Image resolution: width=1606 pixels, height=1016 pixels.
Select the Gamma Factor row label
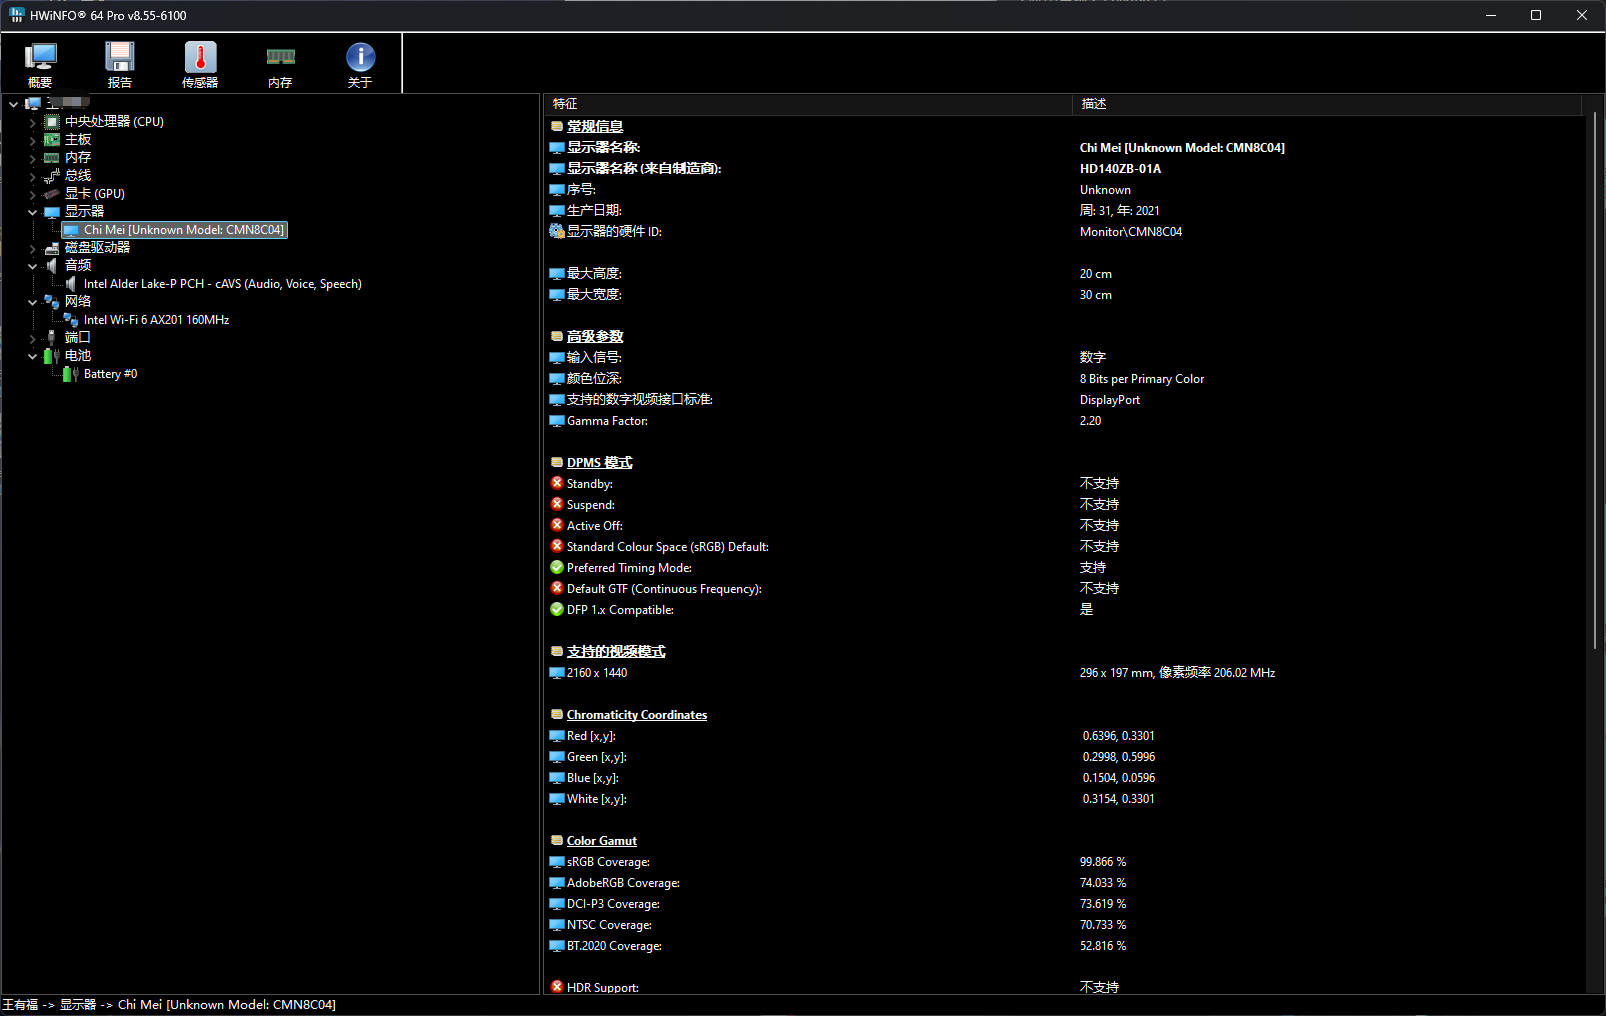[607, 421]
